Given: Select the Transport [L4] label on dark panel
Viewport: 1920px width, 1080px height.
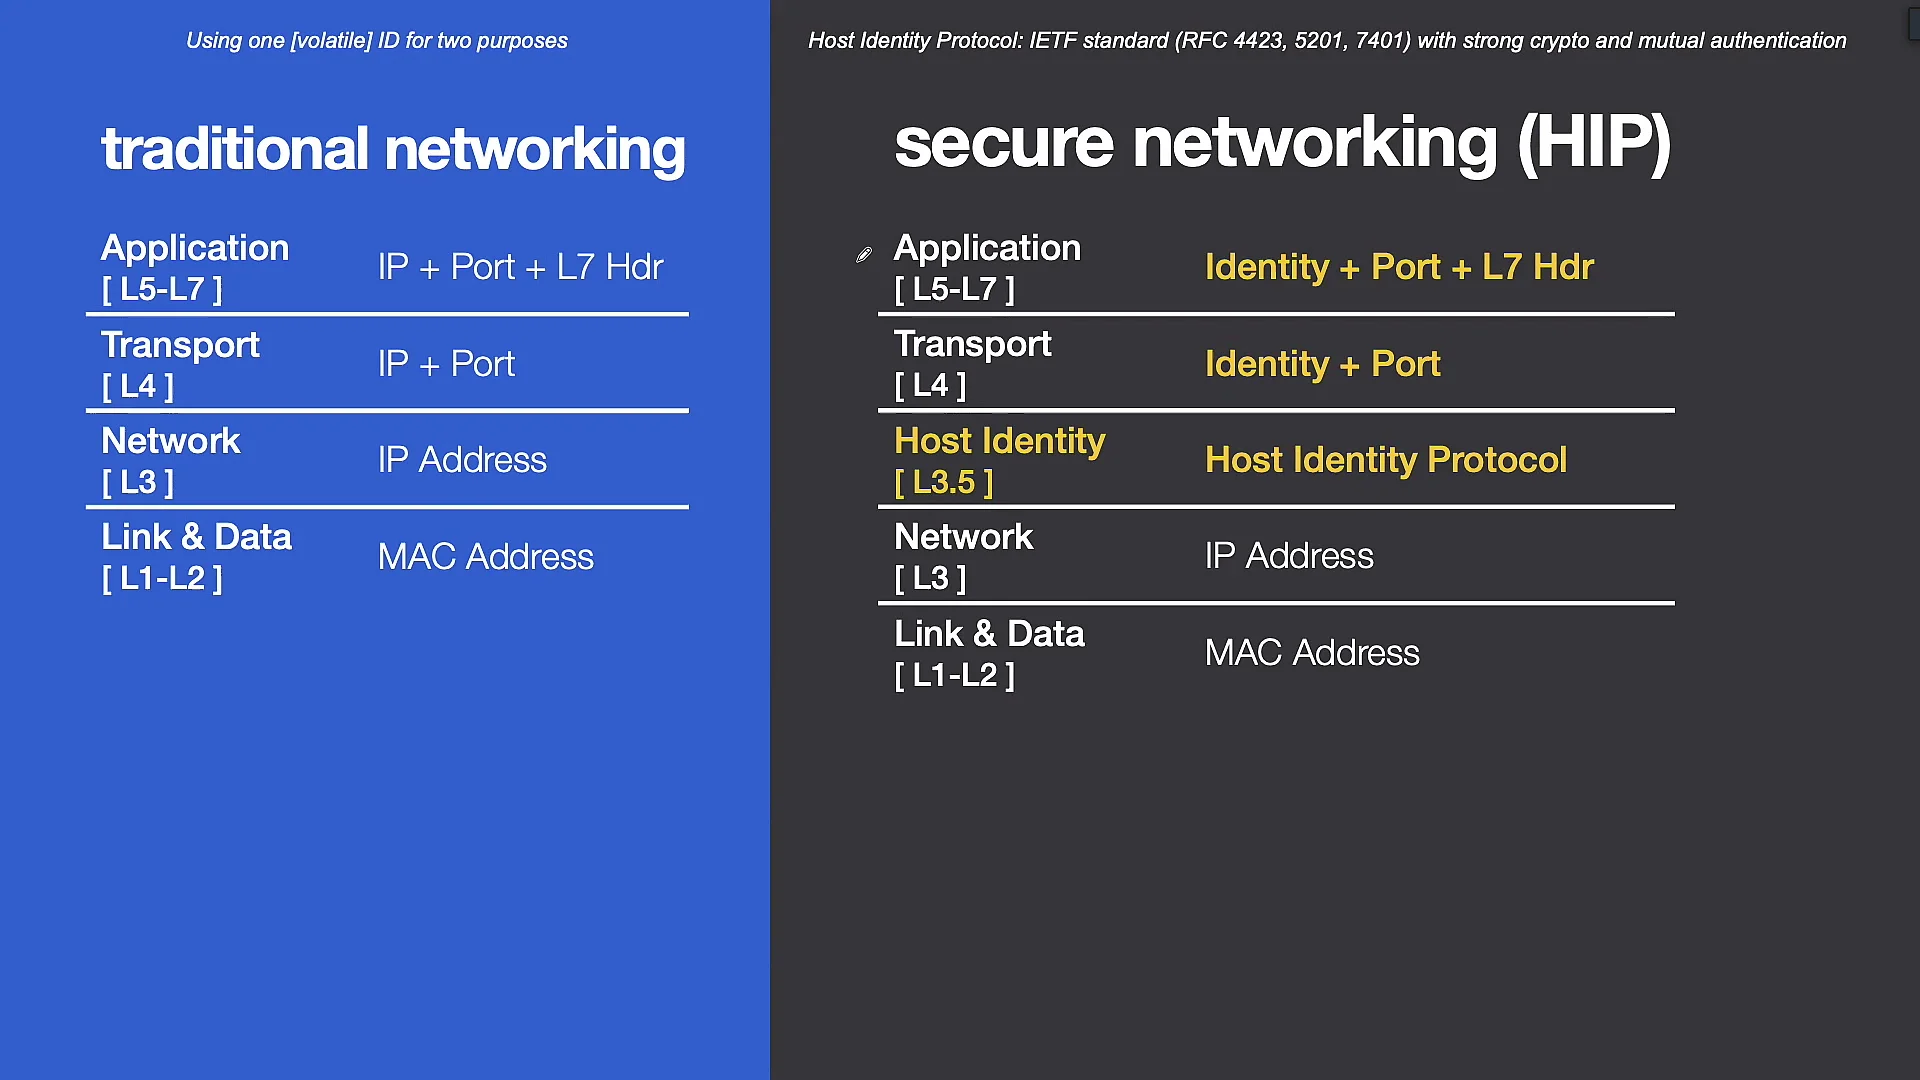Looking at the screenshot, I should pos(973,344).
